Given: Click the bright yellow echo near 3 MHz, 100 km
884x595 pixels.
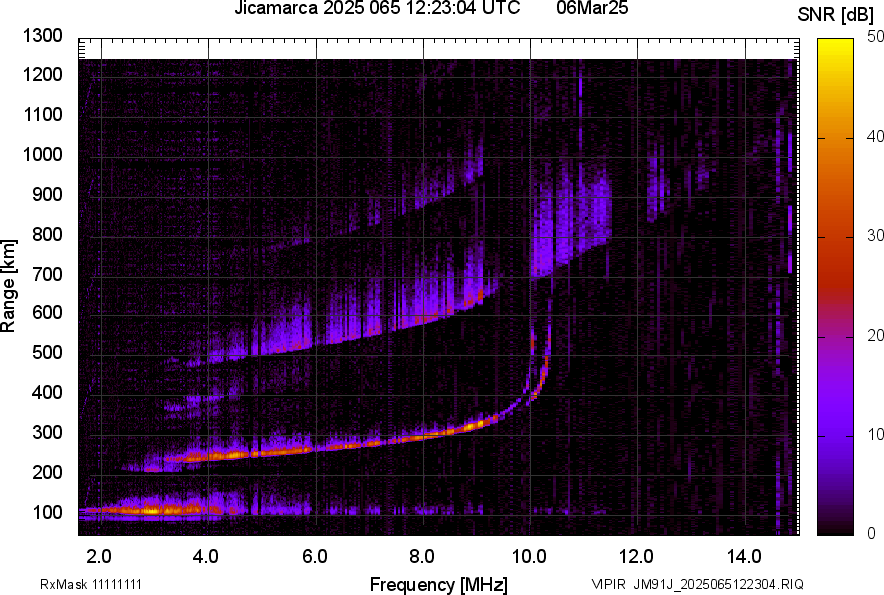Looking at the screenshot, I should [150, 510].
